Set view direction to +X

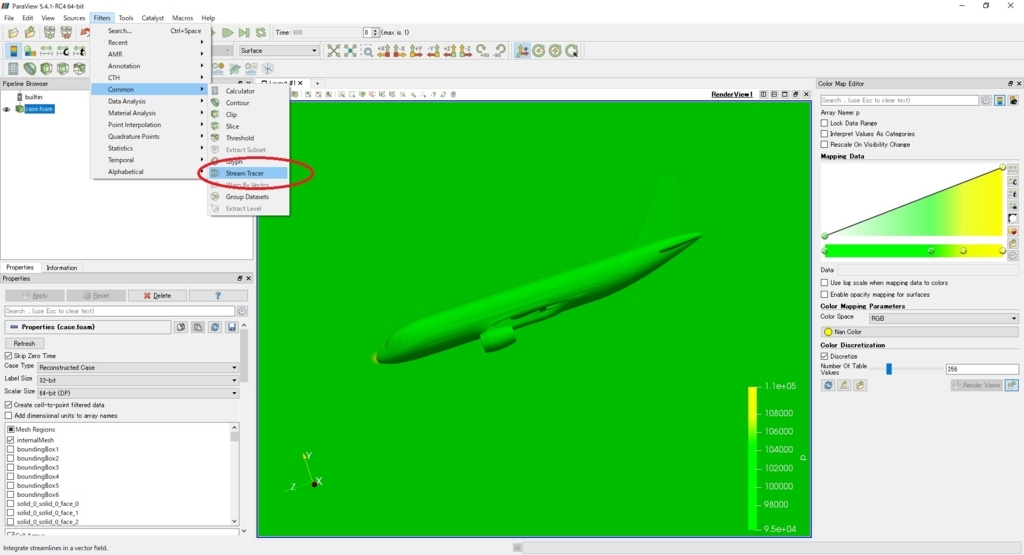(383, 51)
